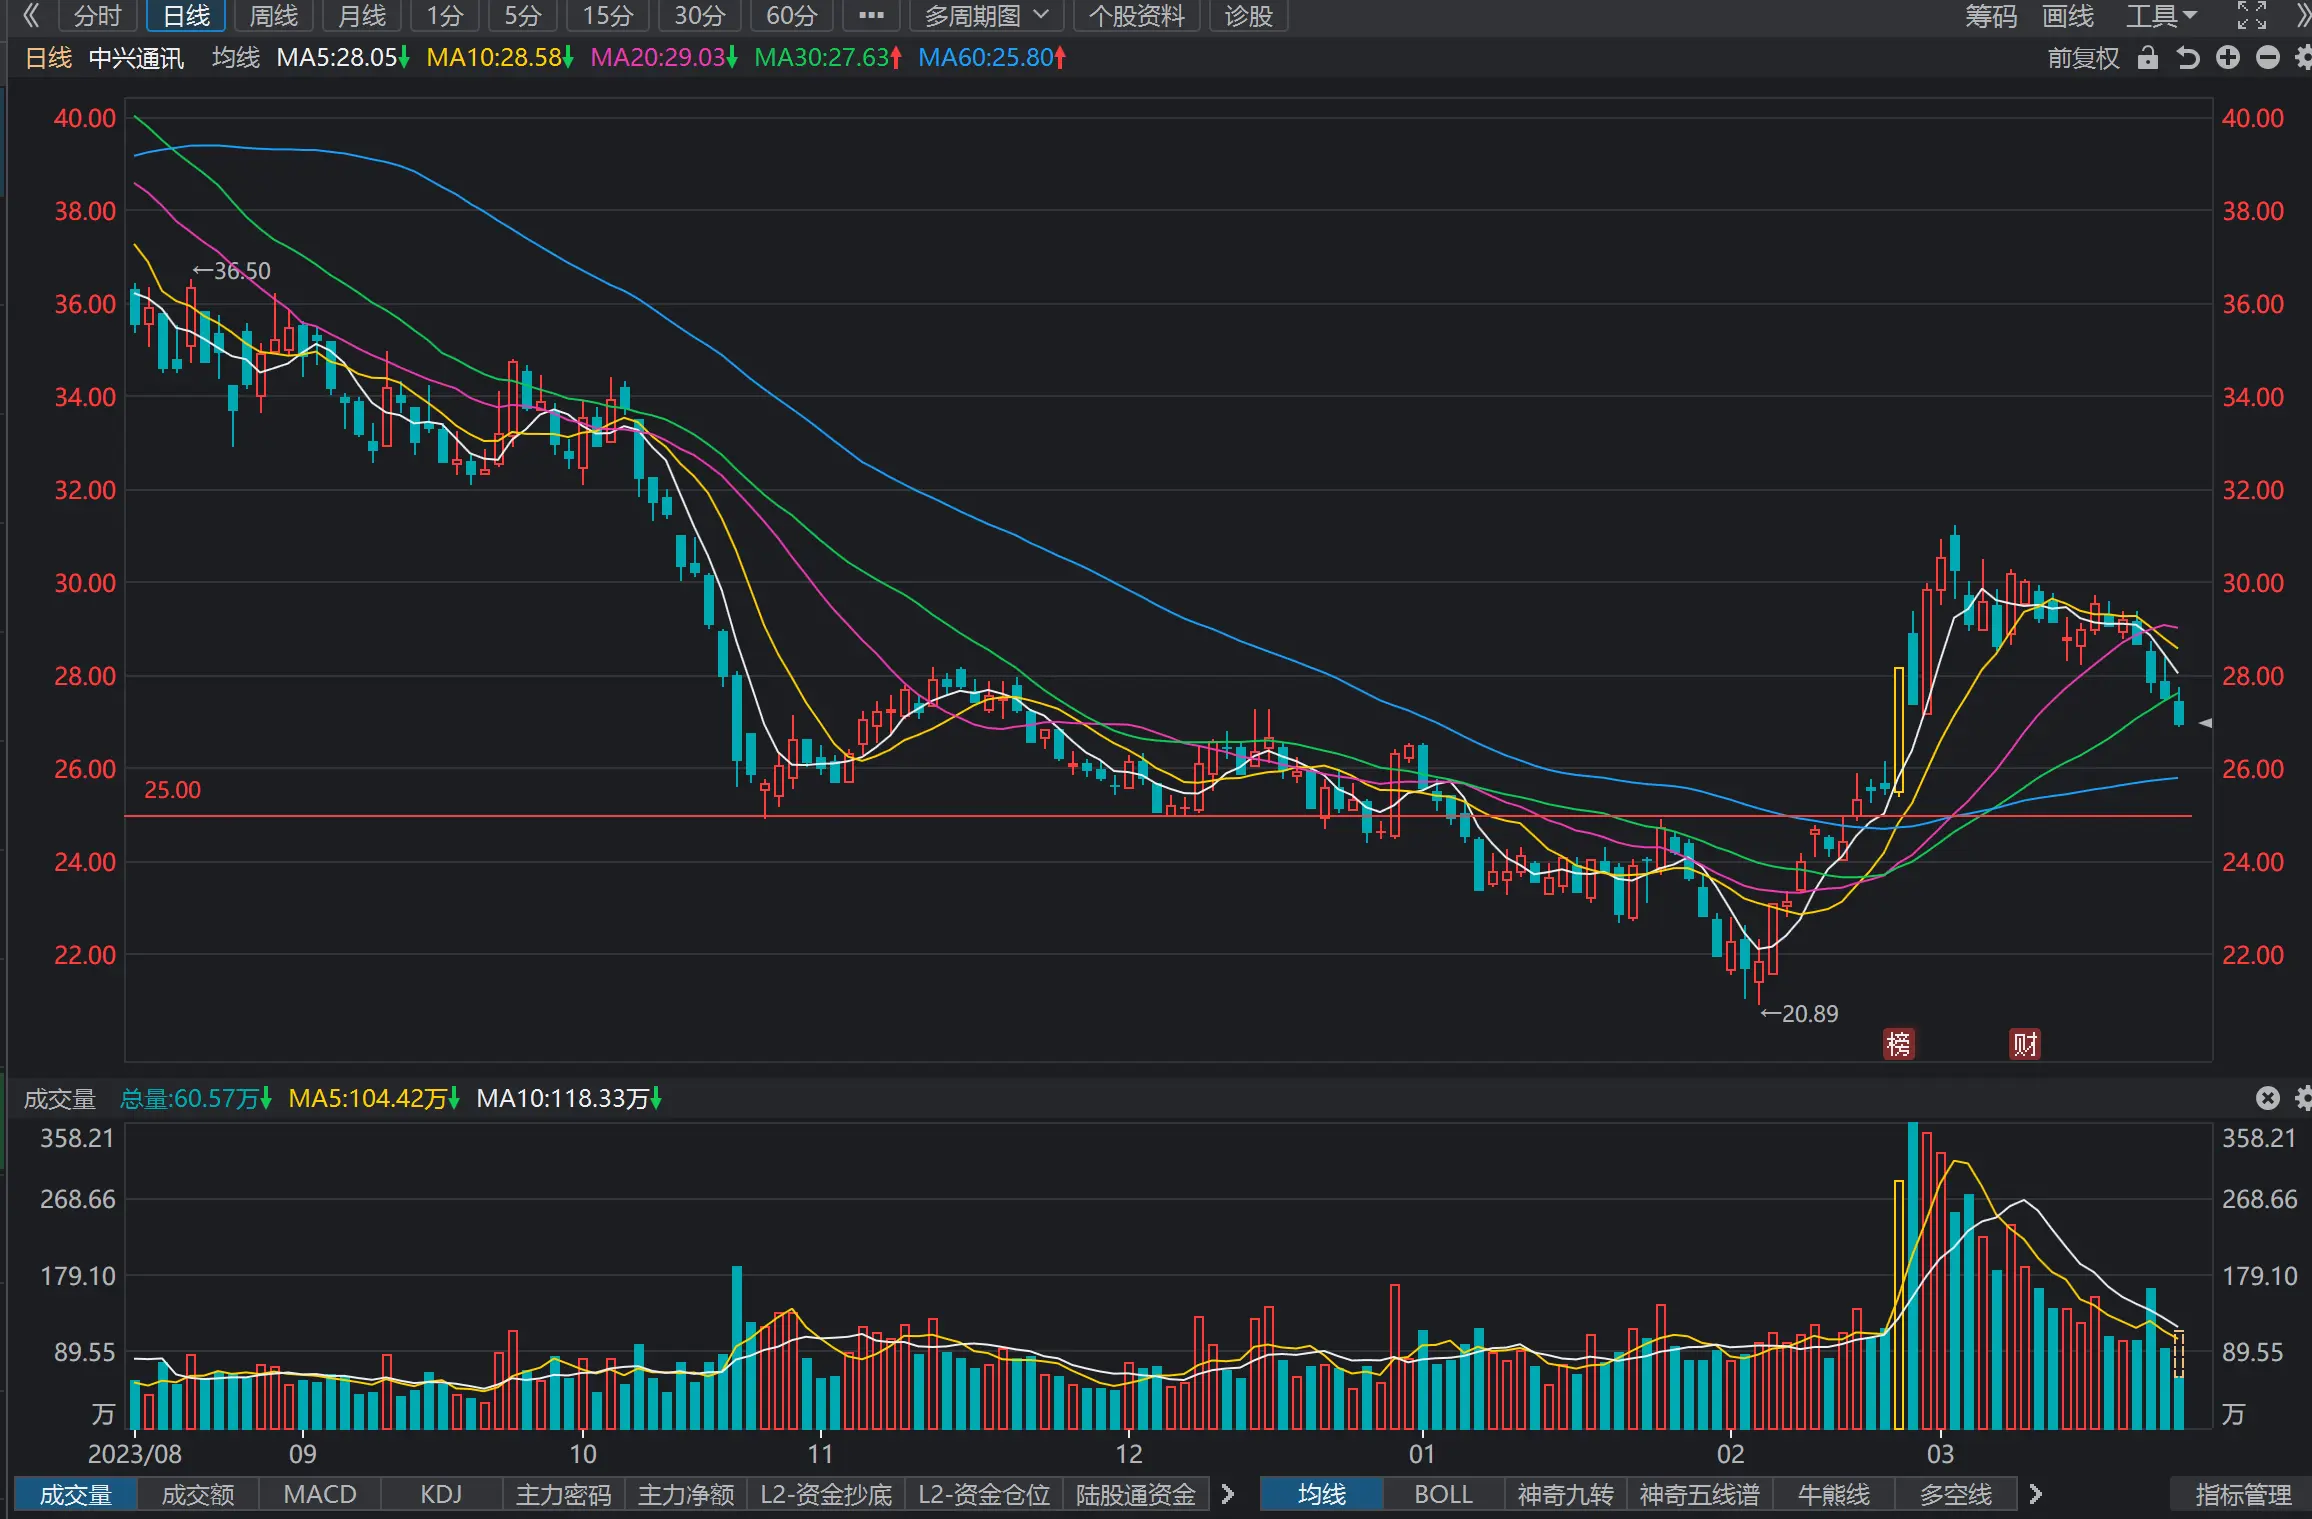Image resolution: width=2312 pixels, height=1519 pixels.
Task: Toggle the BOLL overlay indicator
Action: pyautogui.click(x=1443, y=1494)
